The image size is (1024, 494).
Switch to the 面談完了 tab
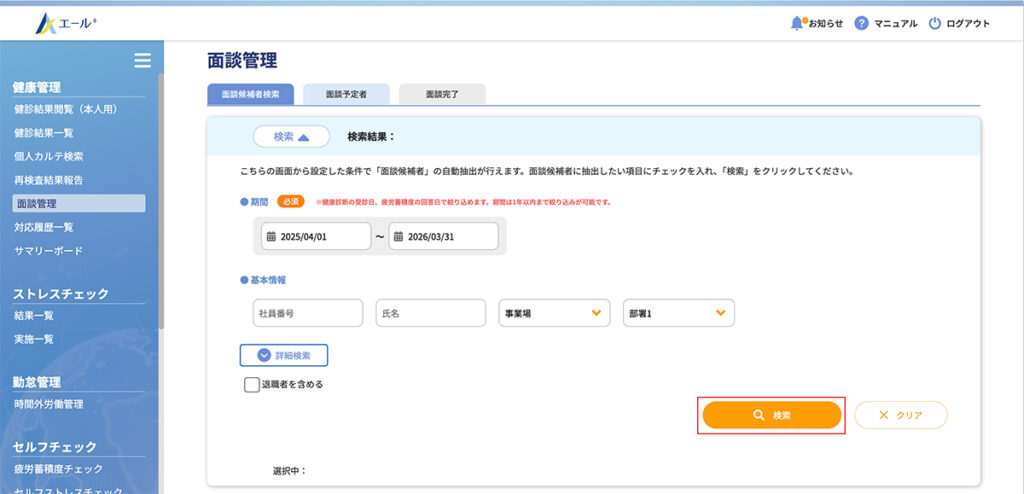(x=441, y=94)
